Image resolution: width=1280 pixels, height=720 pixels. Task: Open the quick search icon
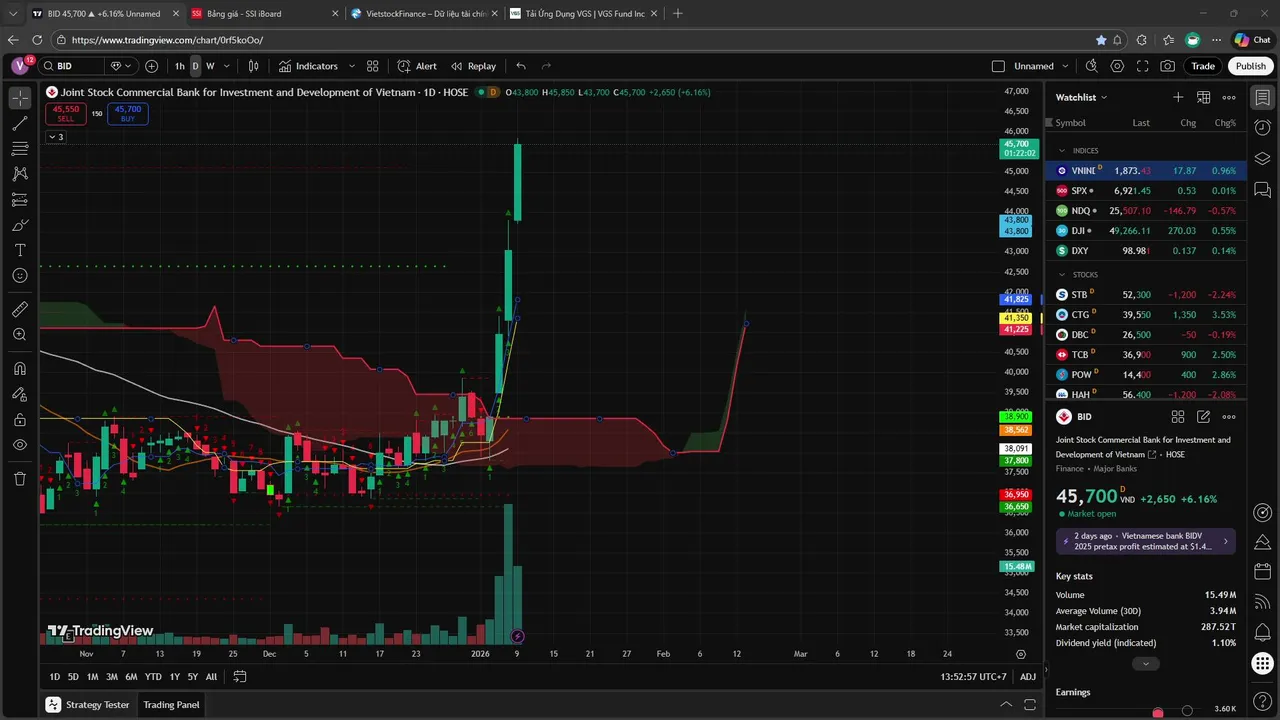tap(1091, 66)
